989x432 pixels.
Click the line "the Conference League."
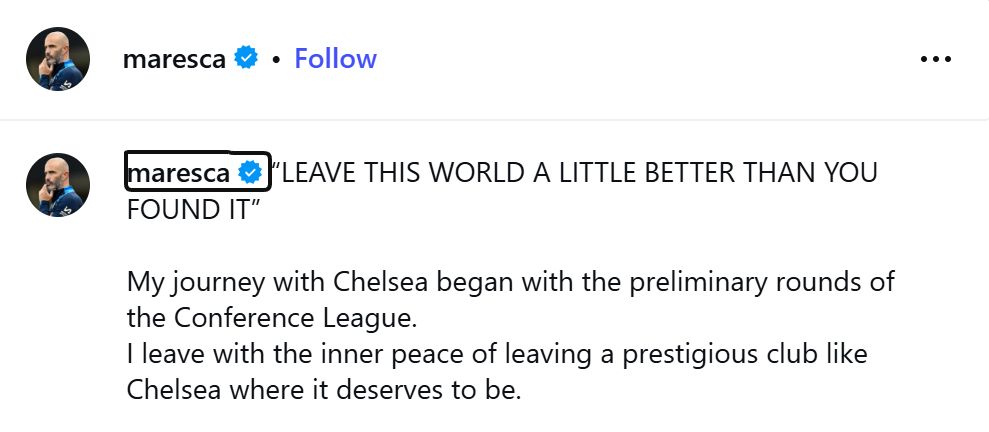[270, 319]
